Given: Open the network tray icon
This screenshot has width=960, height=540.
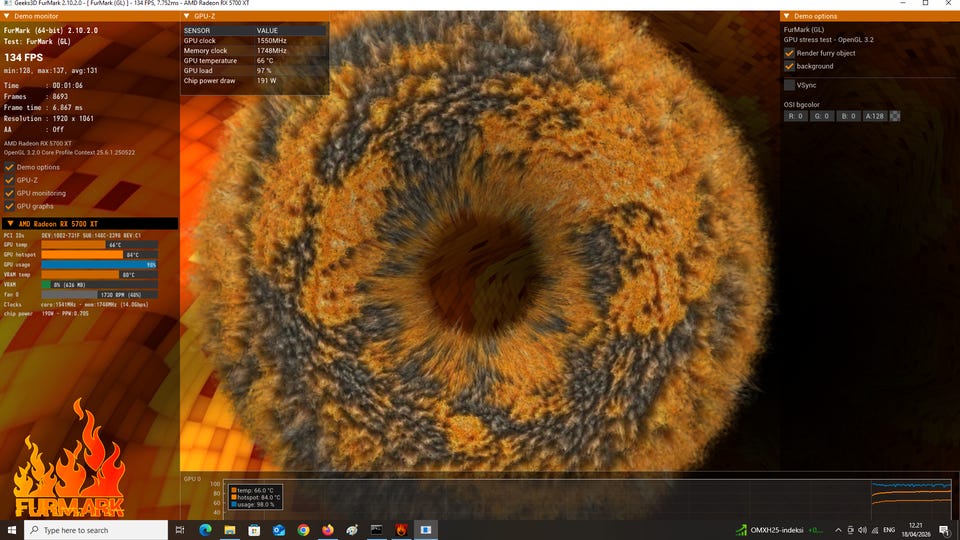Looking at the screenshot, I should [x=875, y=530].
